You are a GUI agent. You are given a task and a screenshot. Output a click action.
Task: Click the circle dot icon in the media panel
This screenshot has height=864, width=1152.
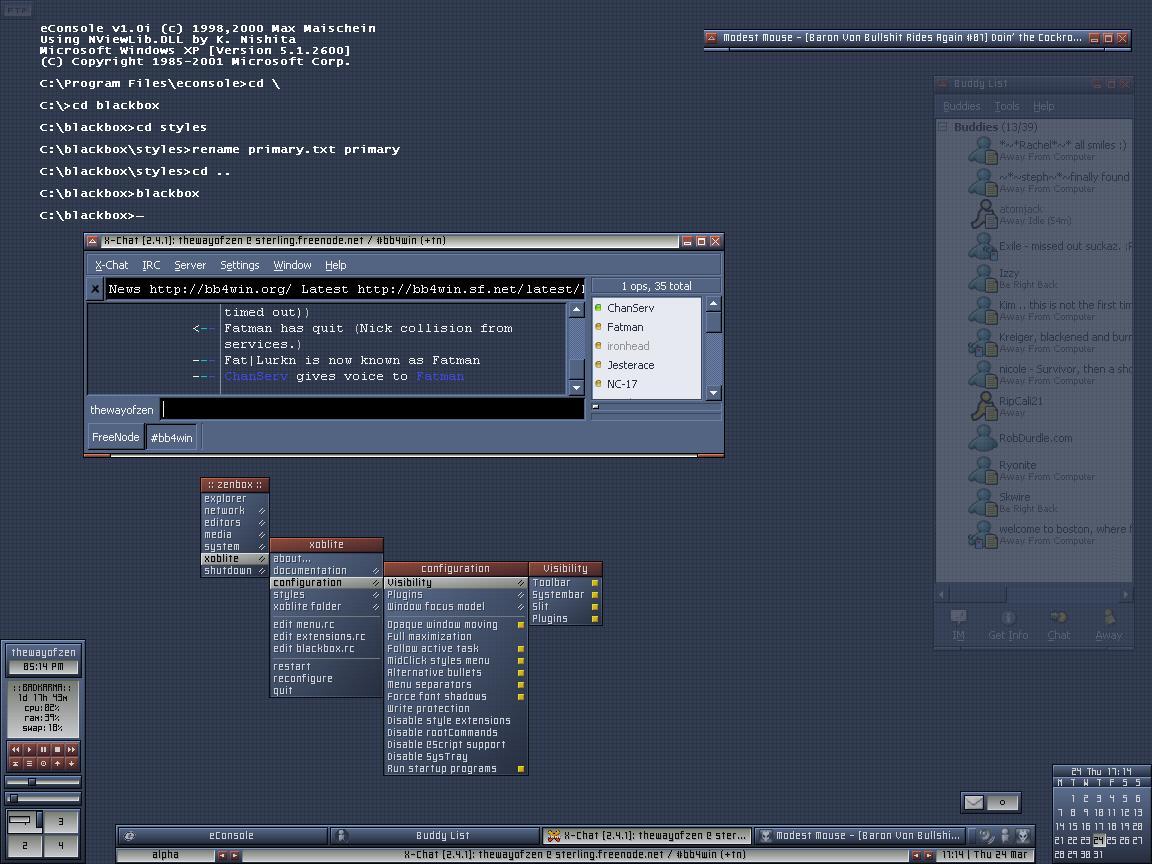point(43,763)
